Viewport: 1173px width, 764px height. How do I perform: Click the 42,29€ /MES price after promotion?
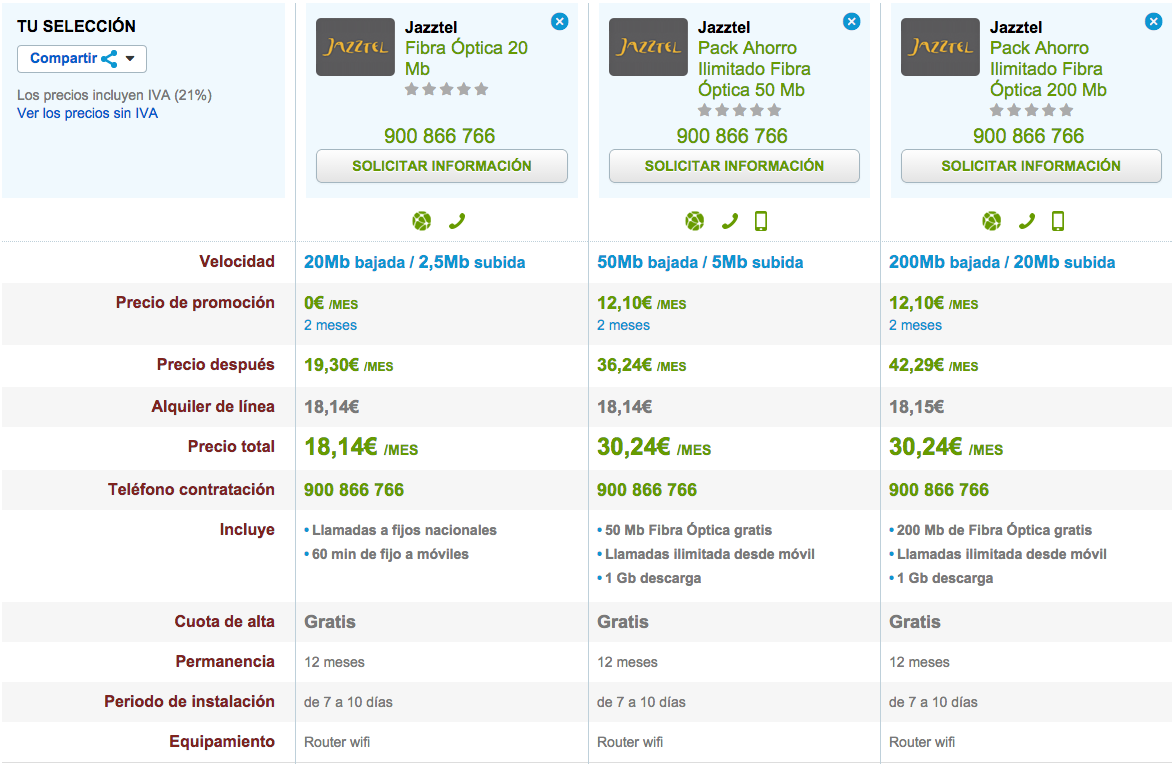point(934,365)
